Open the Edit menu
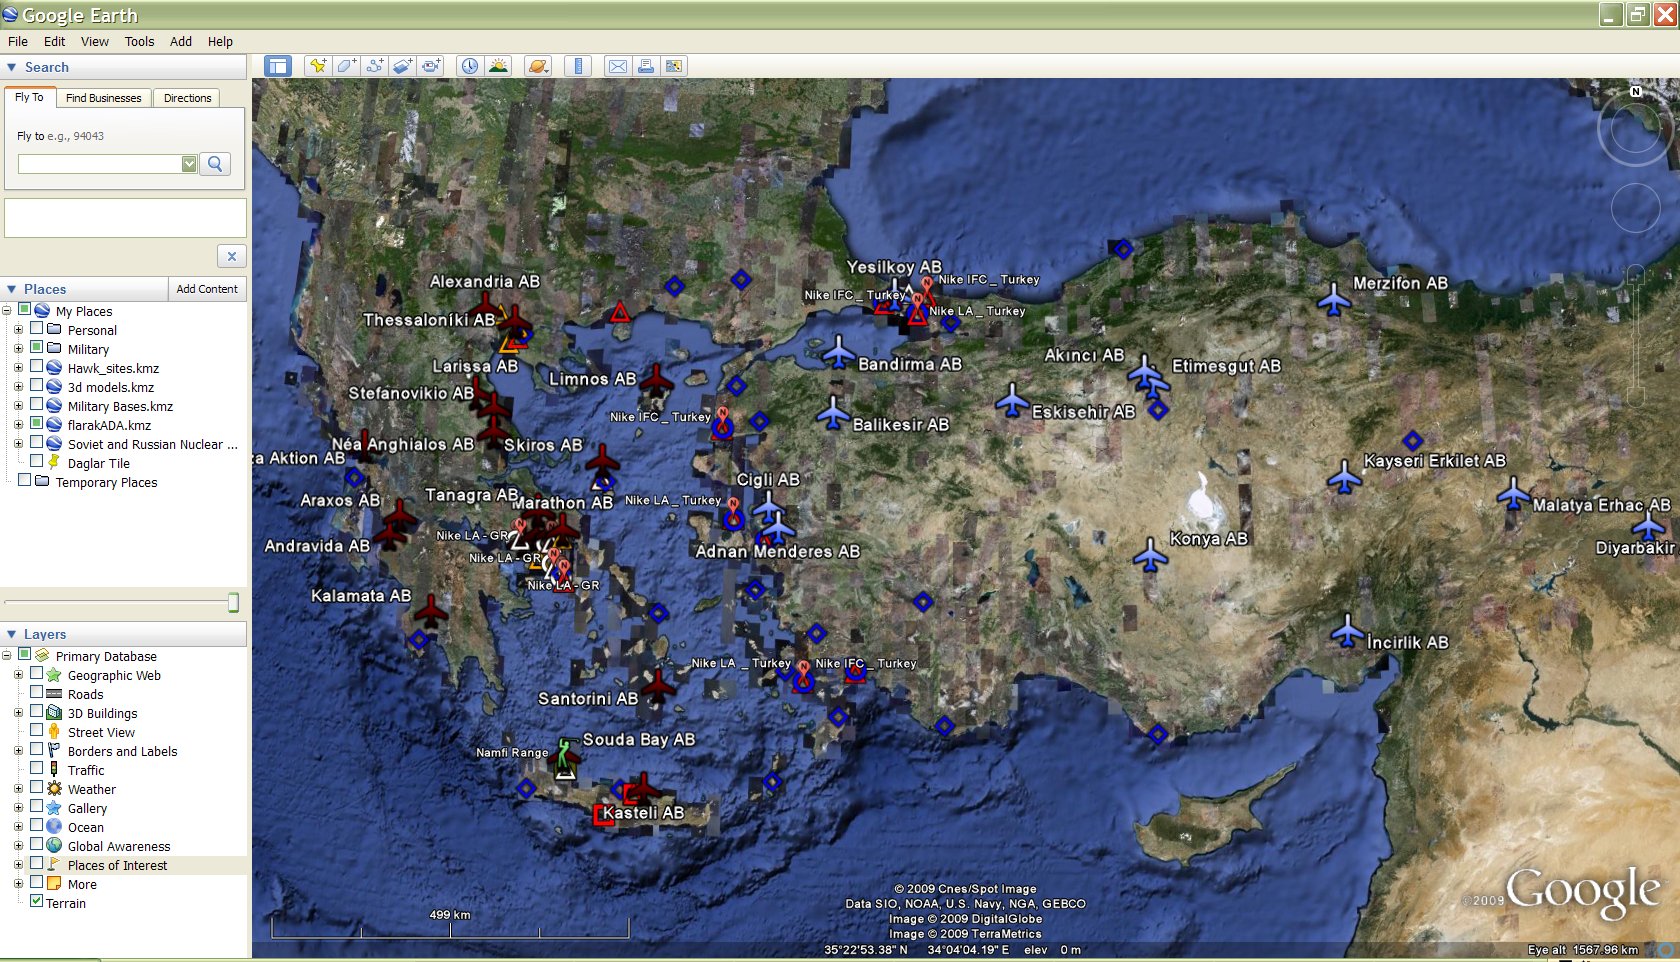 [x=54, y=41]
